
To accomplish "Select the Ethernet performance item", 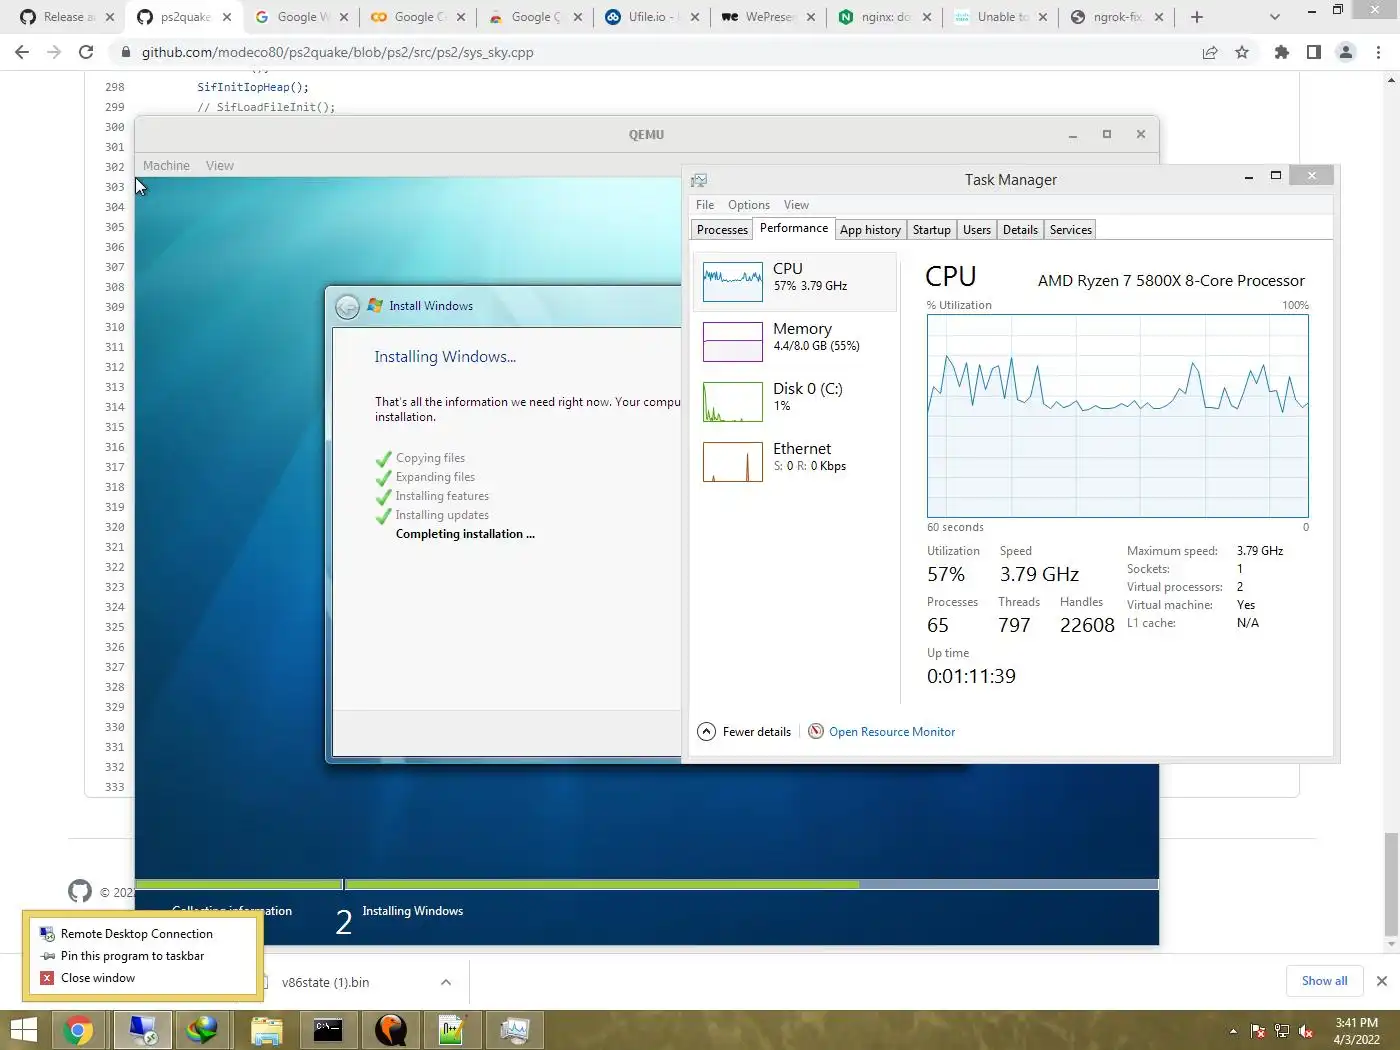I will click(795, 461).
